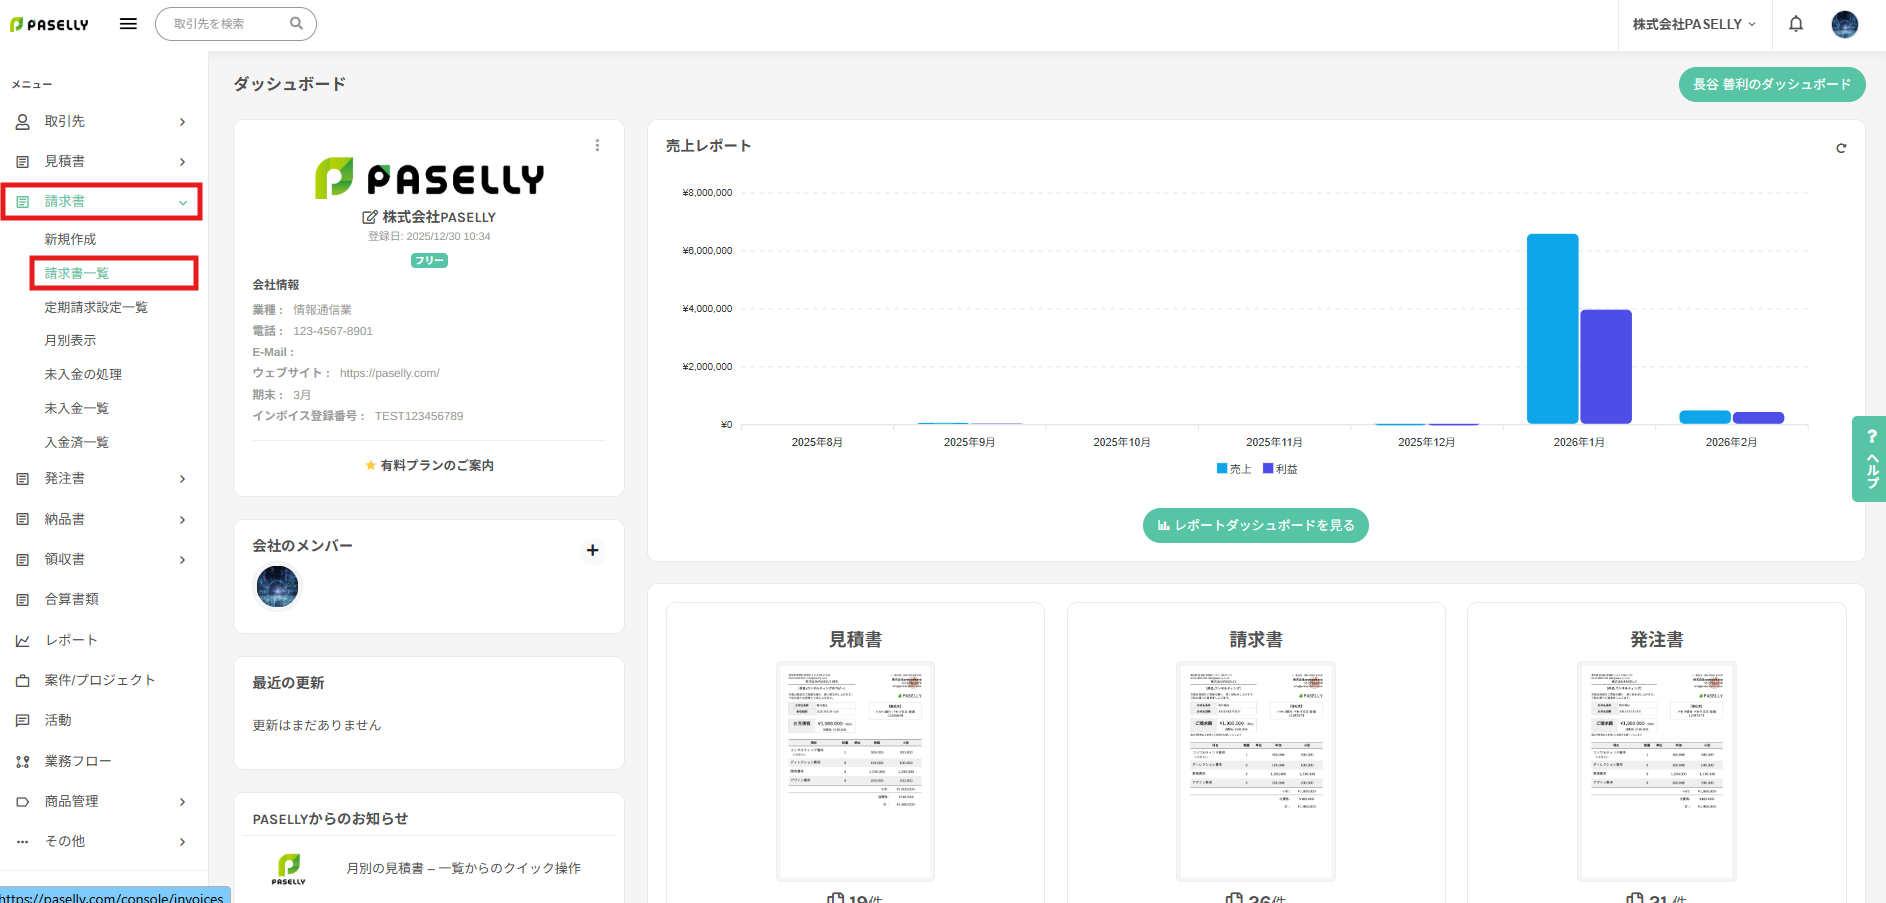Open the https://paselly.com/ website link
1886x903 pixels.
coord(389,373)
